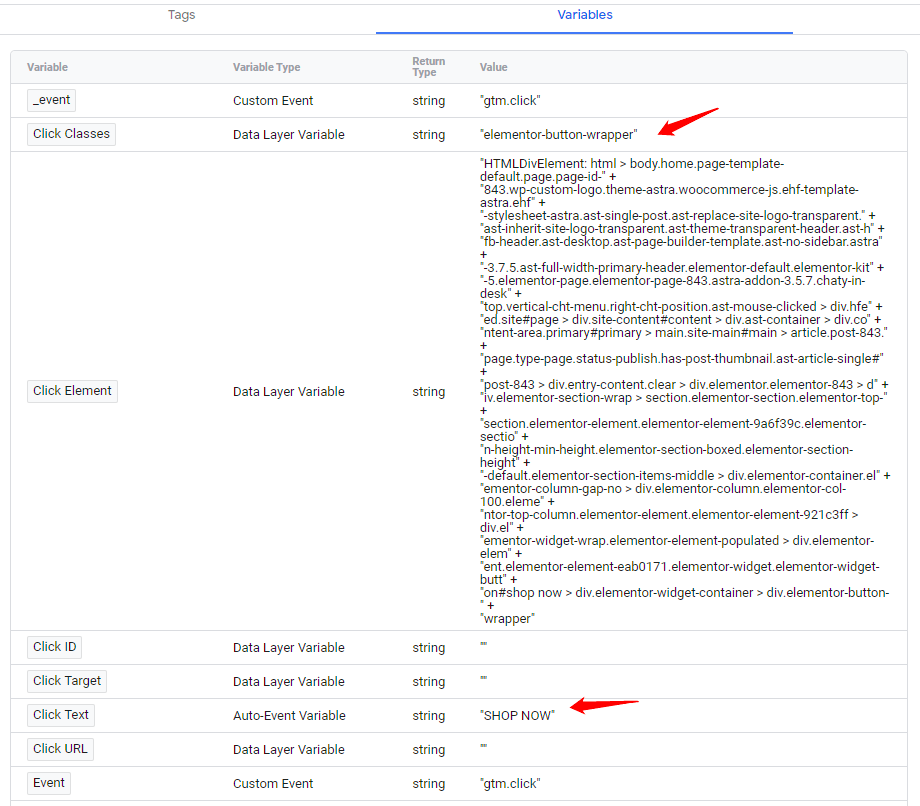Click Data Layer Variable in Click Target row
The image size is (920, 806).
point(289,682)
